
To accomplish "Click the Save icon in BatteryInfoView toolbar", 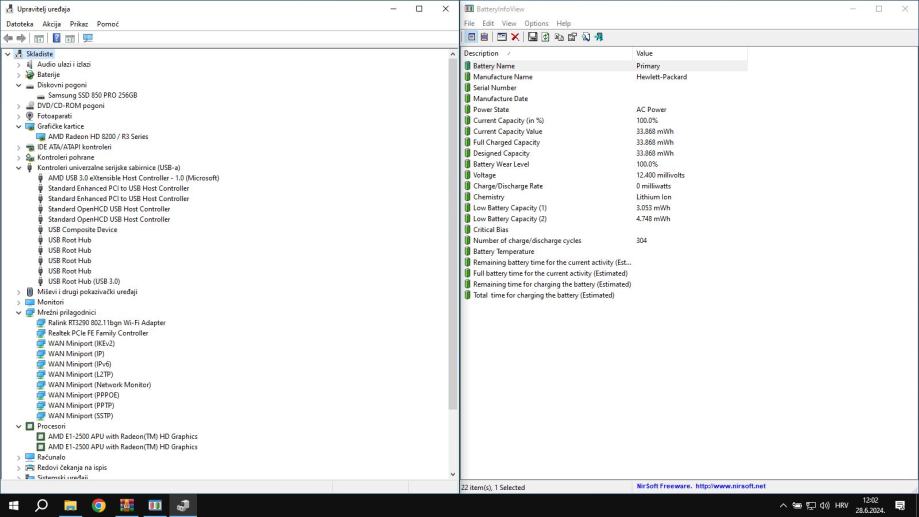I will [x=532, y=37].
